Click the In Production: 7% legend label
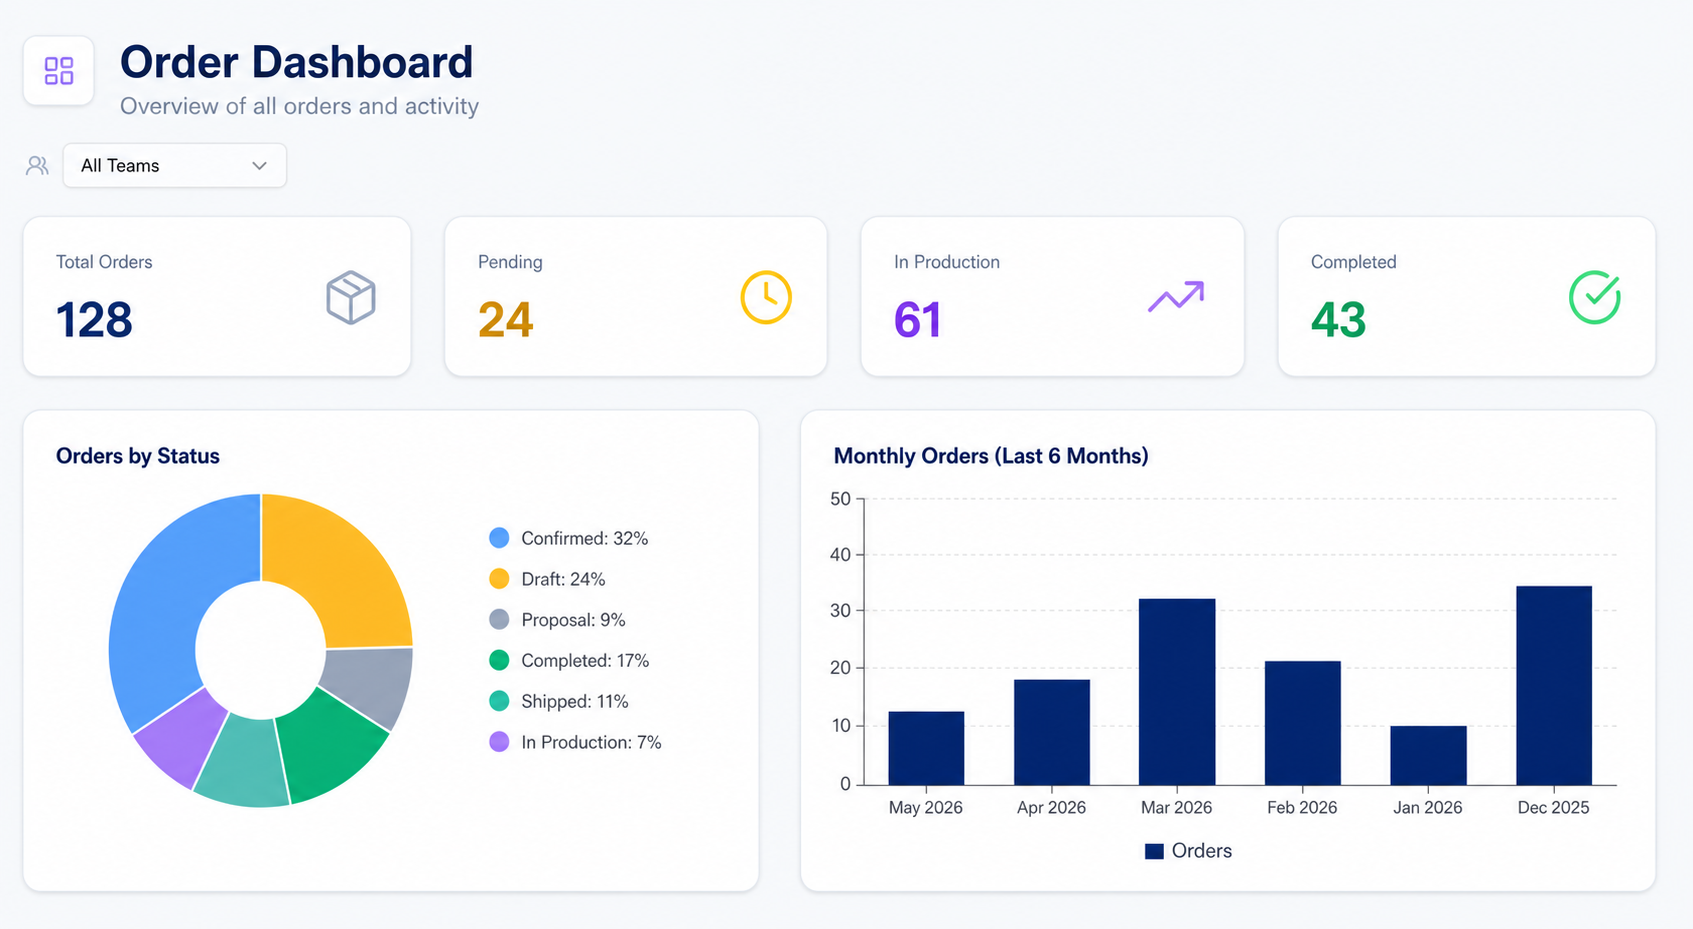The image size is (1693, 929). tap(591, 742)
